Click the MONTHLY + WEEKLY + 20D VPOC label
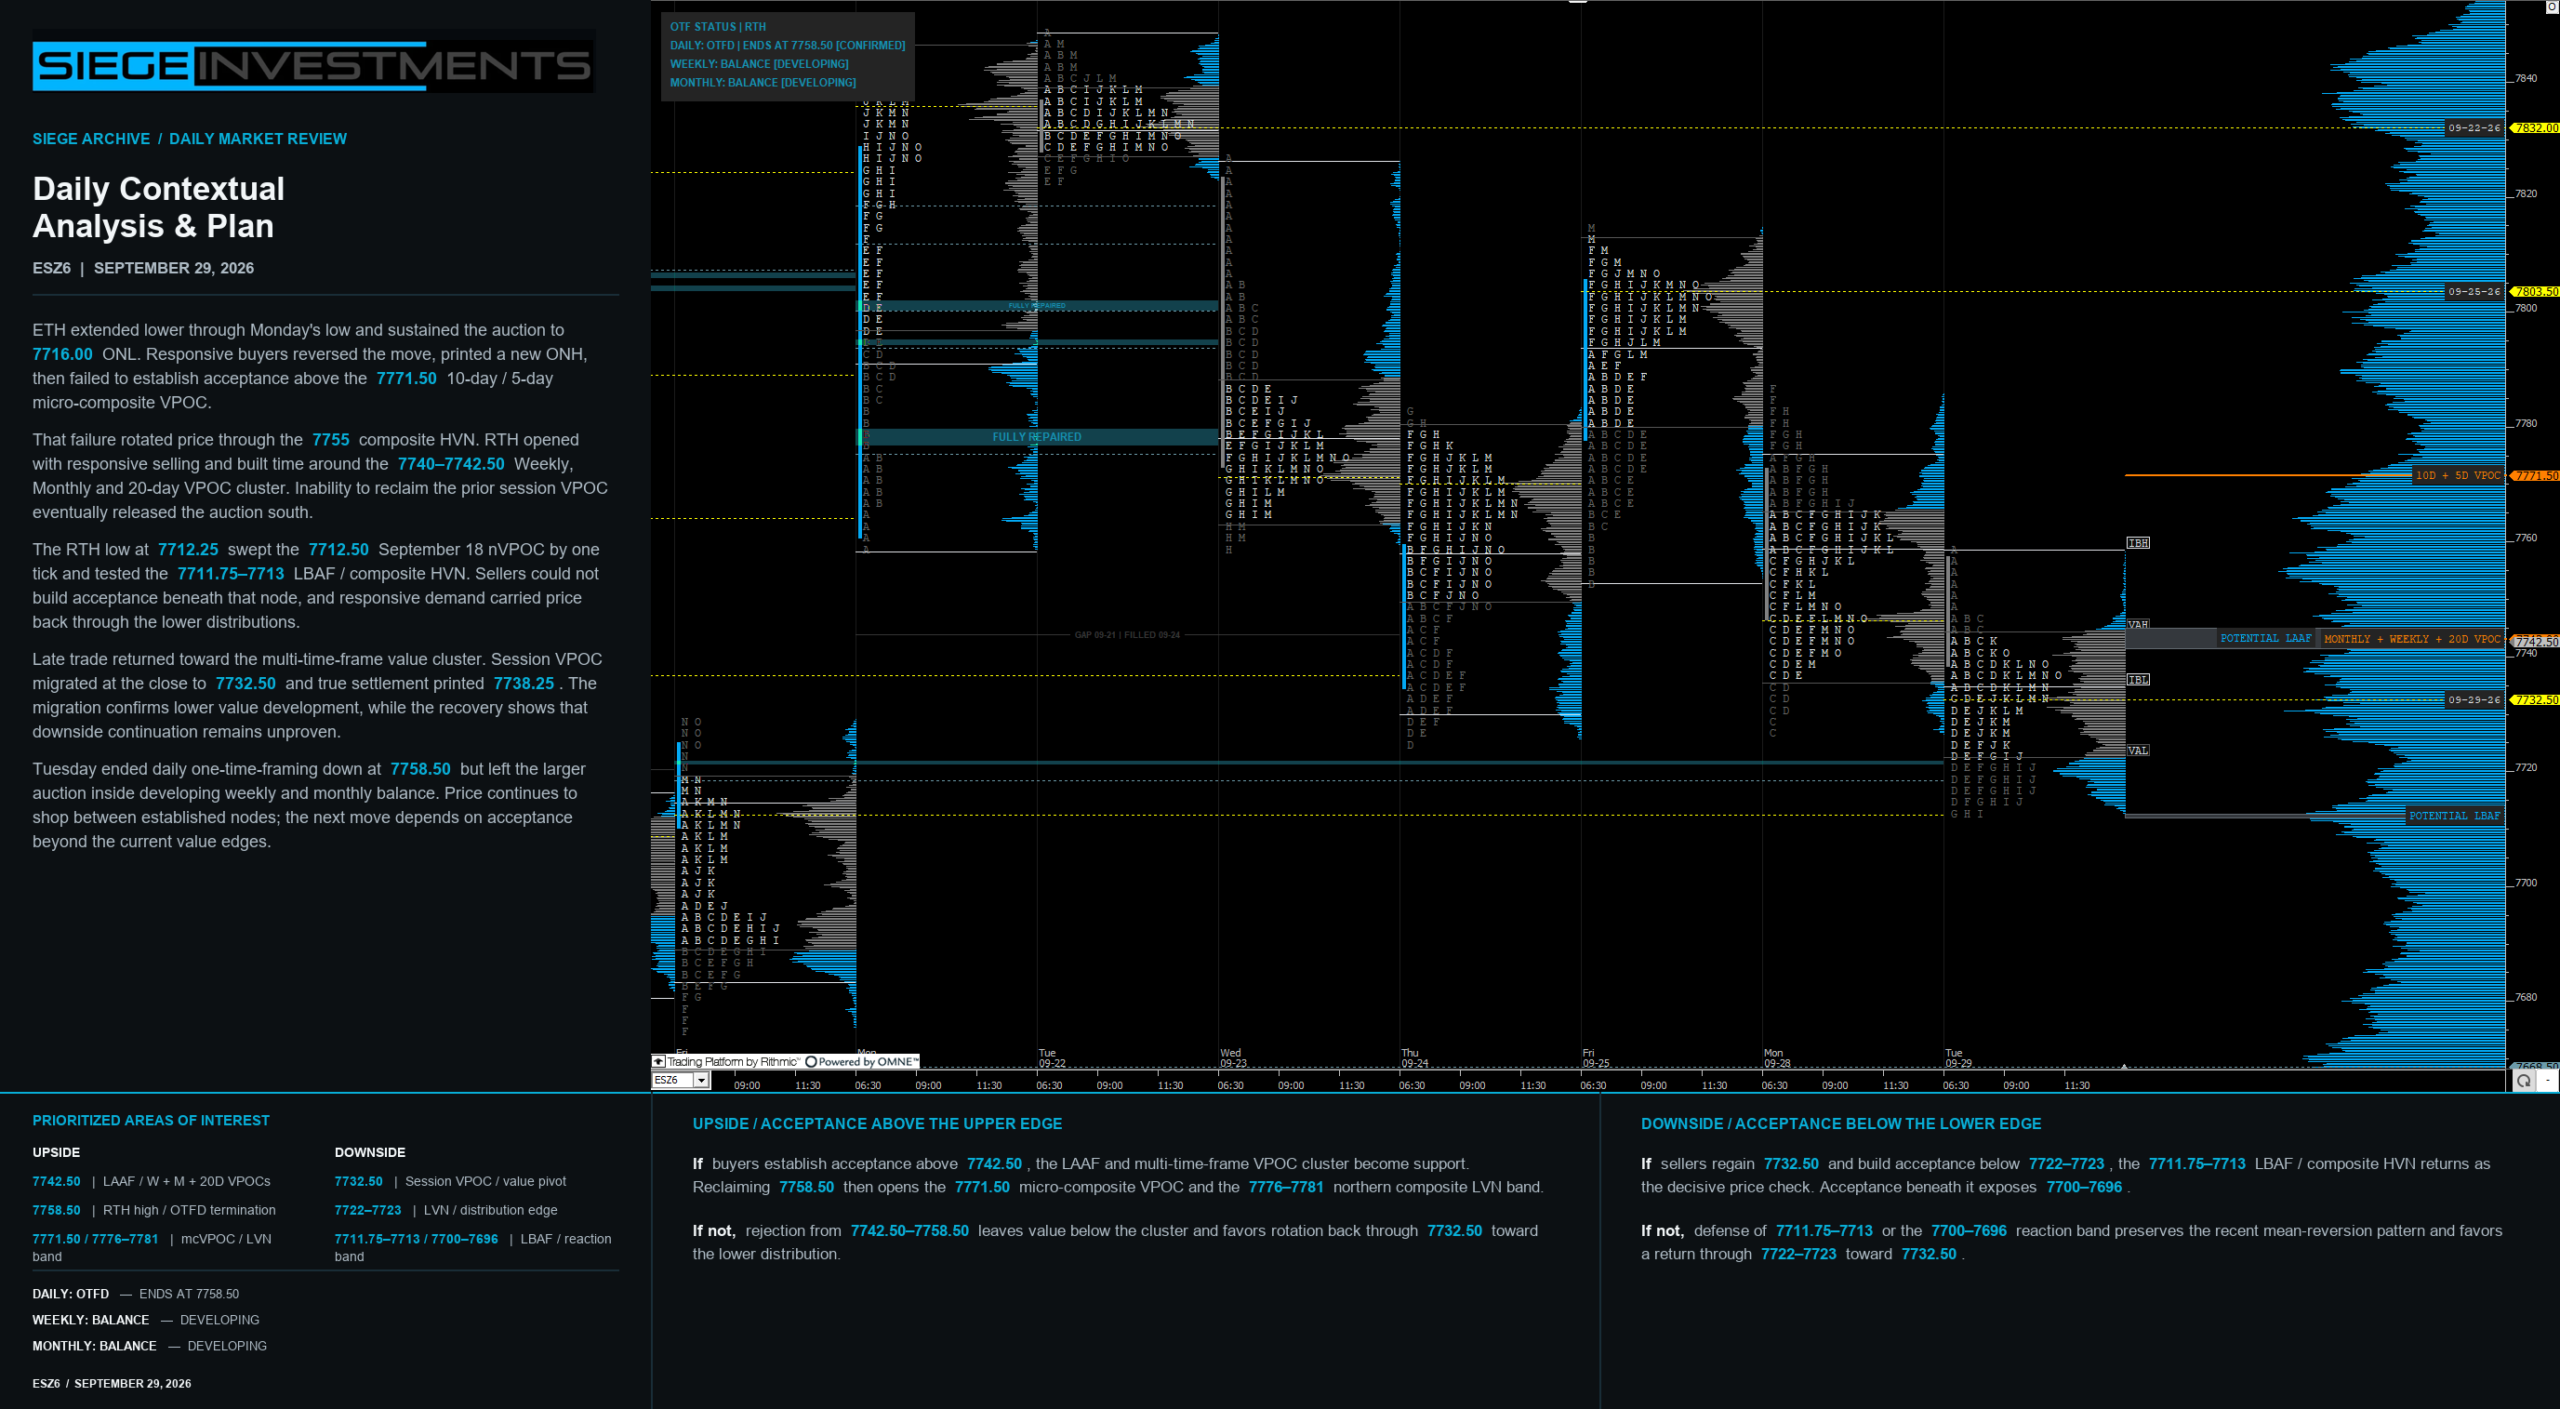2560x1409 pixels. click(x=2412, y=639)
